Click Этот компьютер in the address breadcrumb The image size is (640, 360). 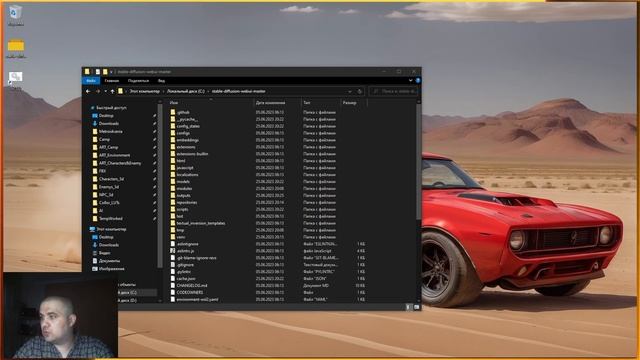[145, 91]
